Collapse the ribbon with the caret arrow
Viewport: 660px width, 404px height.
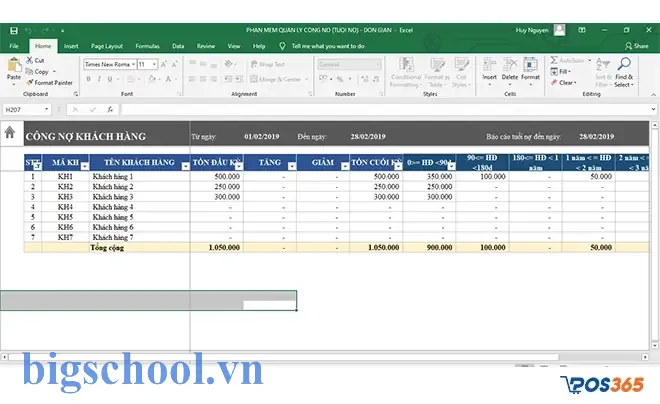click(x=653, y=95)
